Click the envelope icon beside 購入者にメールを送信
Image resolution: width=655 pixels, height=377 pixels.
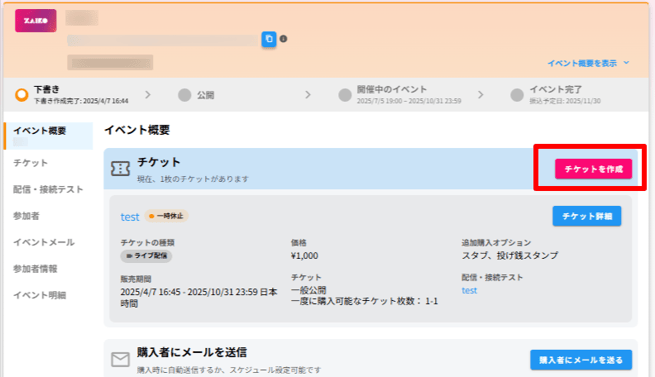click(x=120, y=359)
